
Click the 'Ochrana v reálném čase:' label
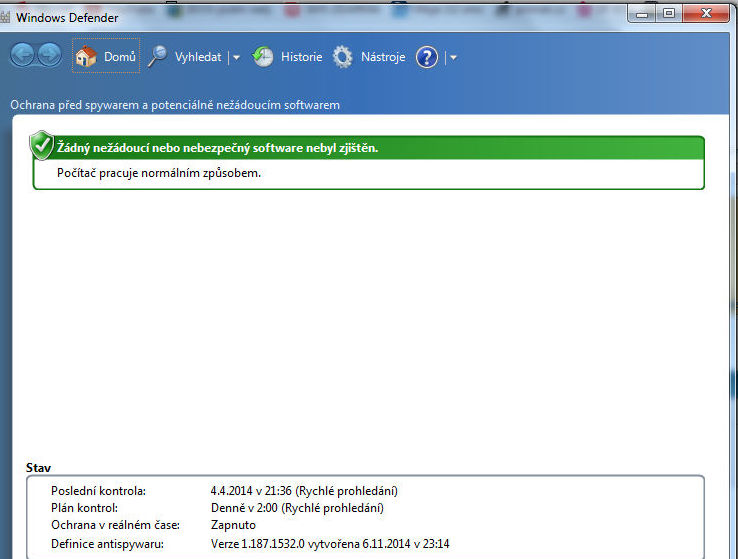click(115, 525)
